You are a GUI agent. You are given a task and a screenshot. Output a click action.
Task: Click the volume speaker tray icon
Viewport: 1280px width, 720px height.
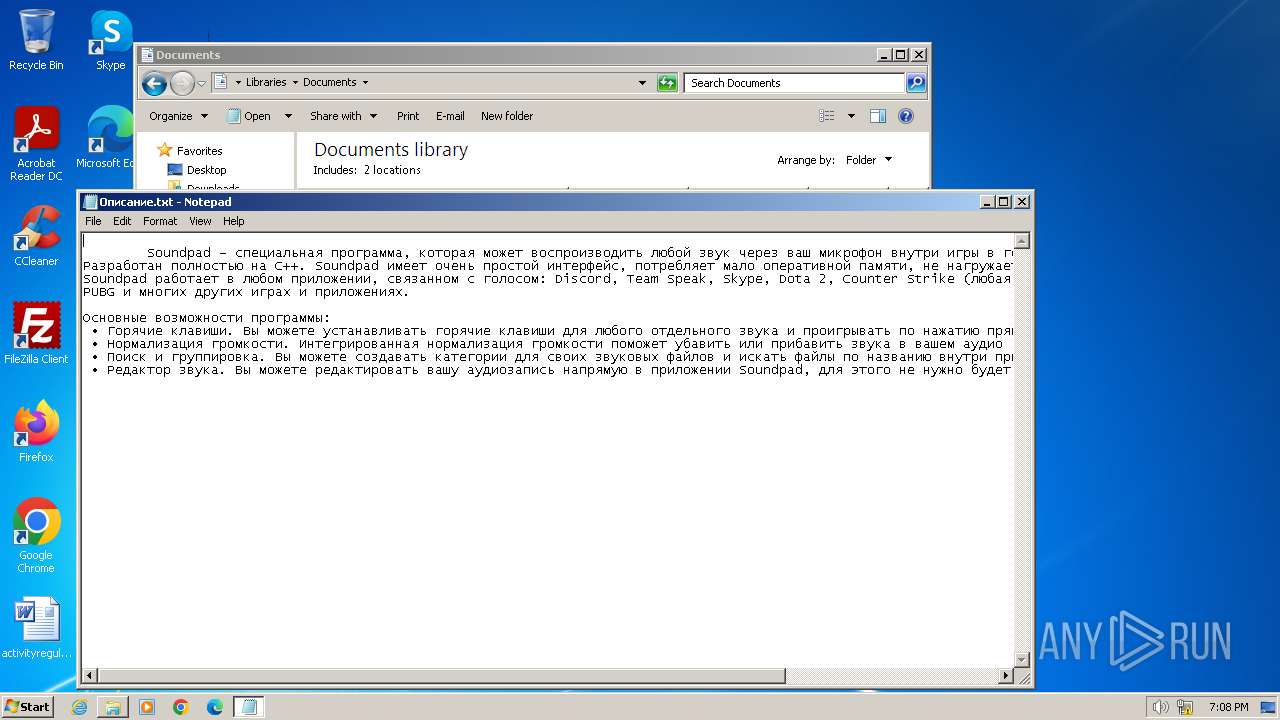(x=1160, y=707)
